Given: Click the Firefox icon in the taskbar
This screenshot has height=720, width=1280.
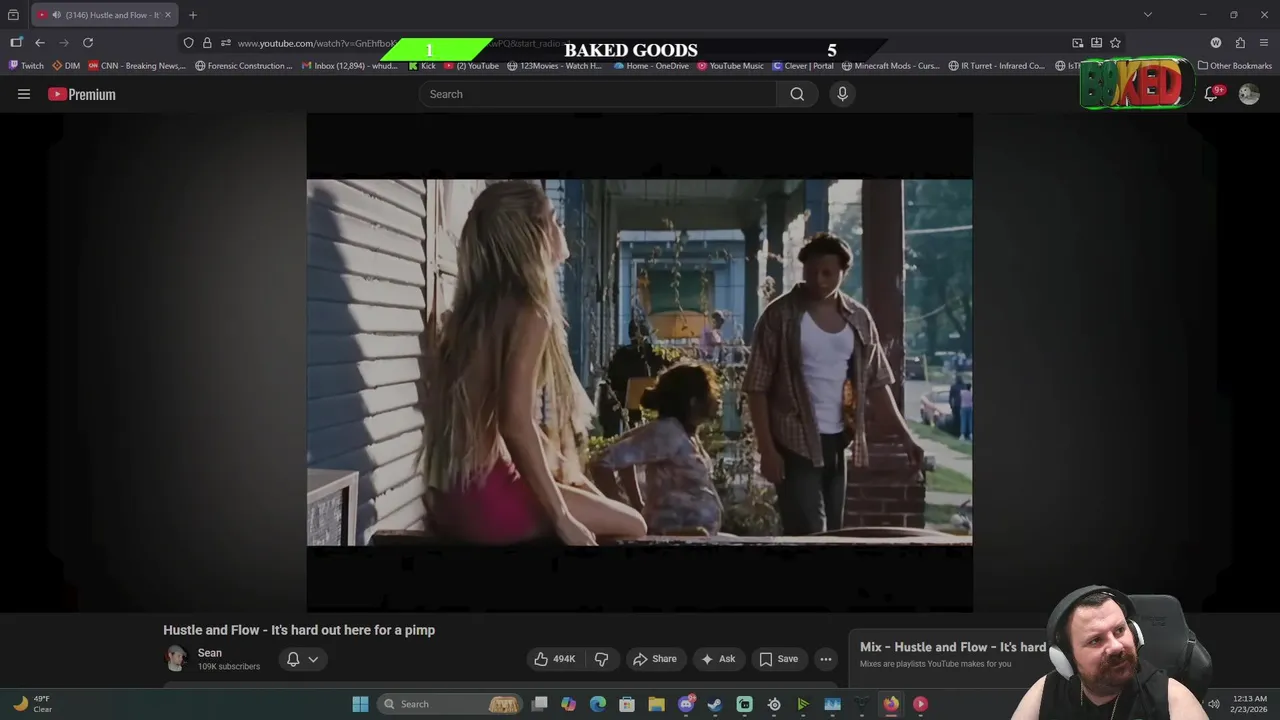Looking at the screenshot, I should point(891,704).
